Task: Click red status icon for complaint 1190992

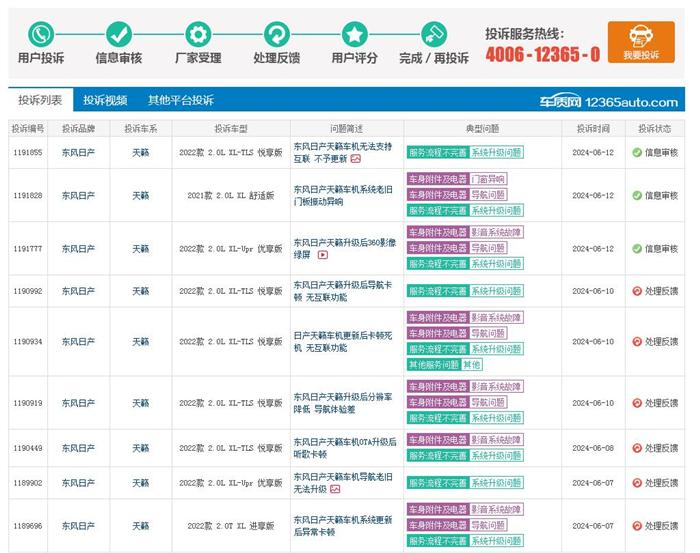Action: (637, 291)
